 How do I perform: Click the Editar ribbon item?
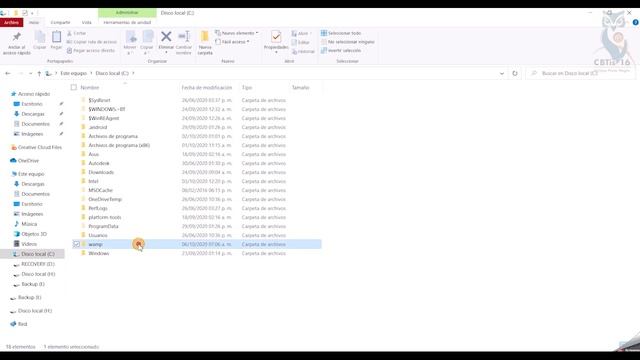click(301, 42)
